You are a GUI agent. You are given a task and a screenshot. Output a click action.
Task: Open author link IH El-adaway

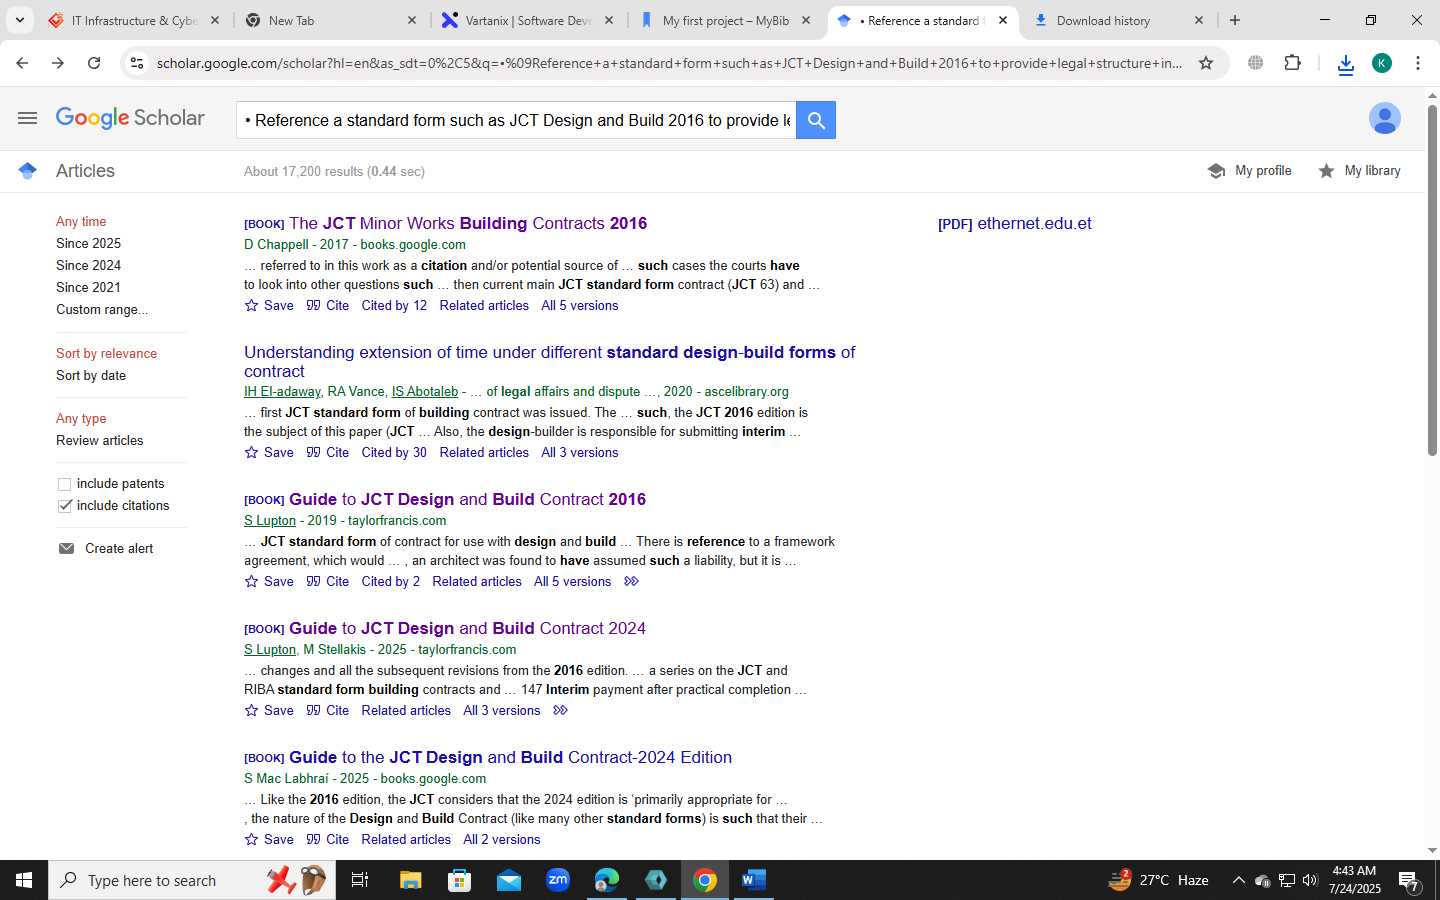click(282, 391)
